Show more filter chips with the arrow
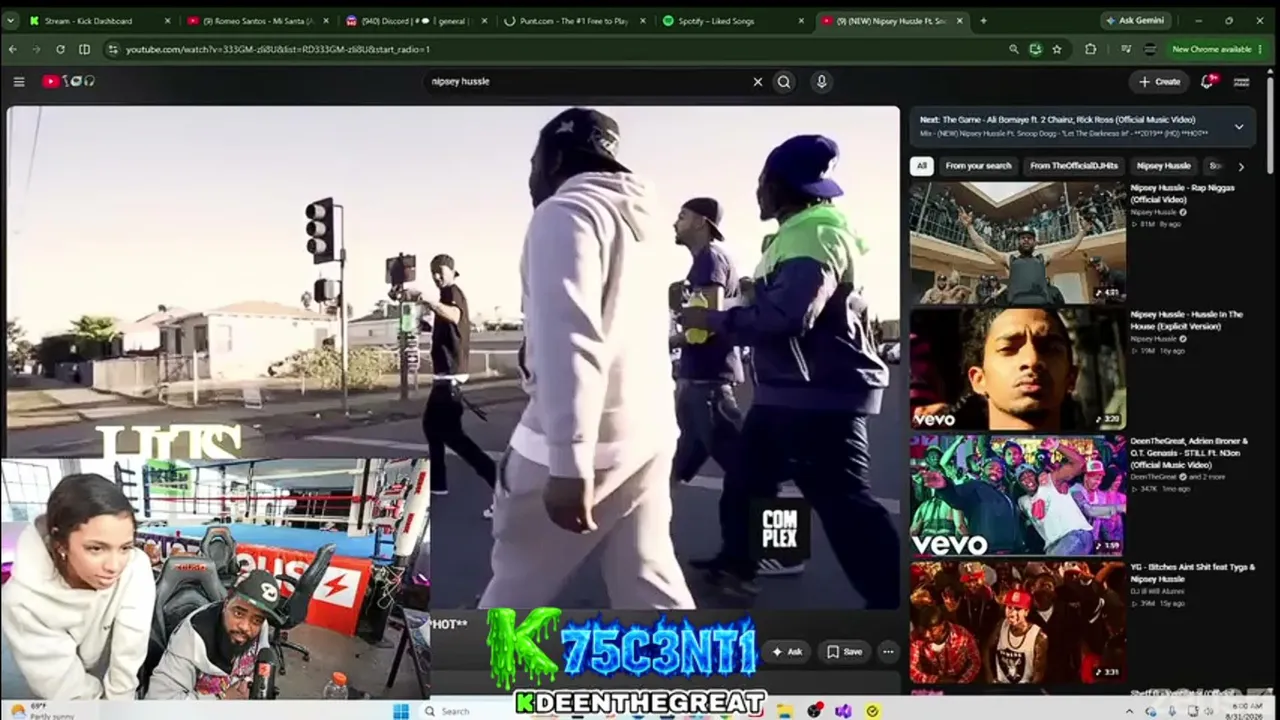The image size is (1280, 720). click(1241, 166)
